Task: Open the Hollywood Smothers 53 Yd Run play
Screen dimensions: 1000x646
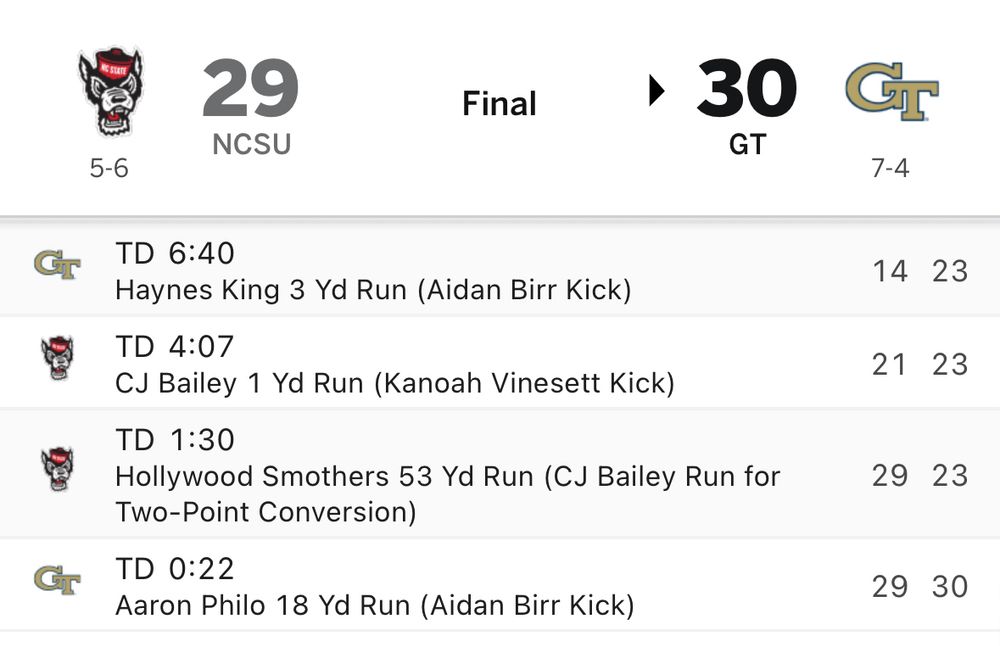Action: click(500, 474)
